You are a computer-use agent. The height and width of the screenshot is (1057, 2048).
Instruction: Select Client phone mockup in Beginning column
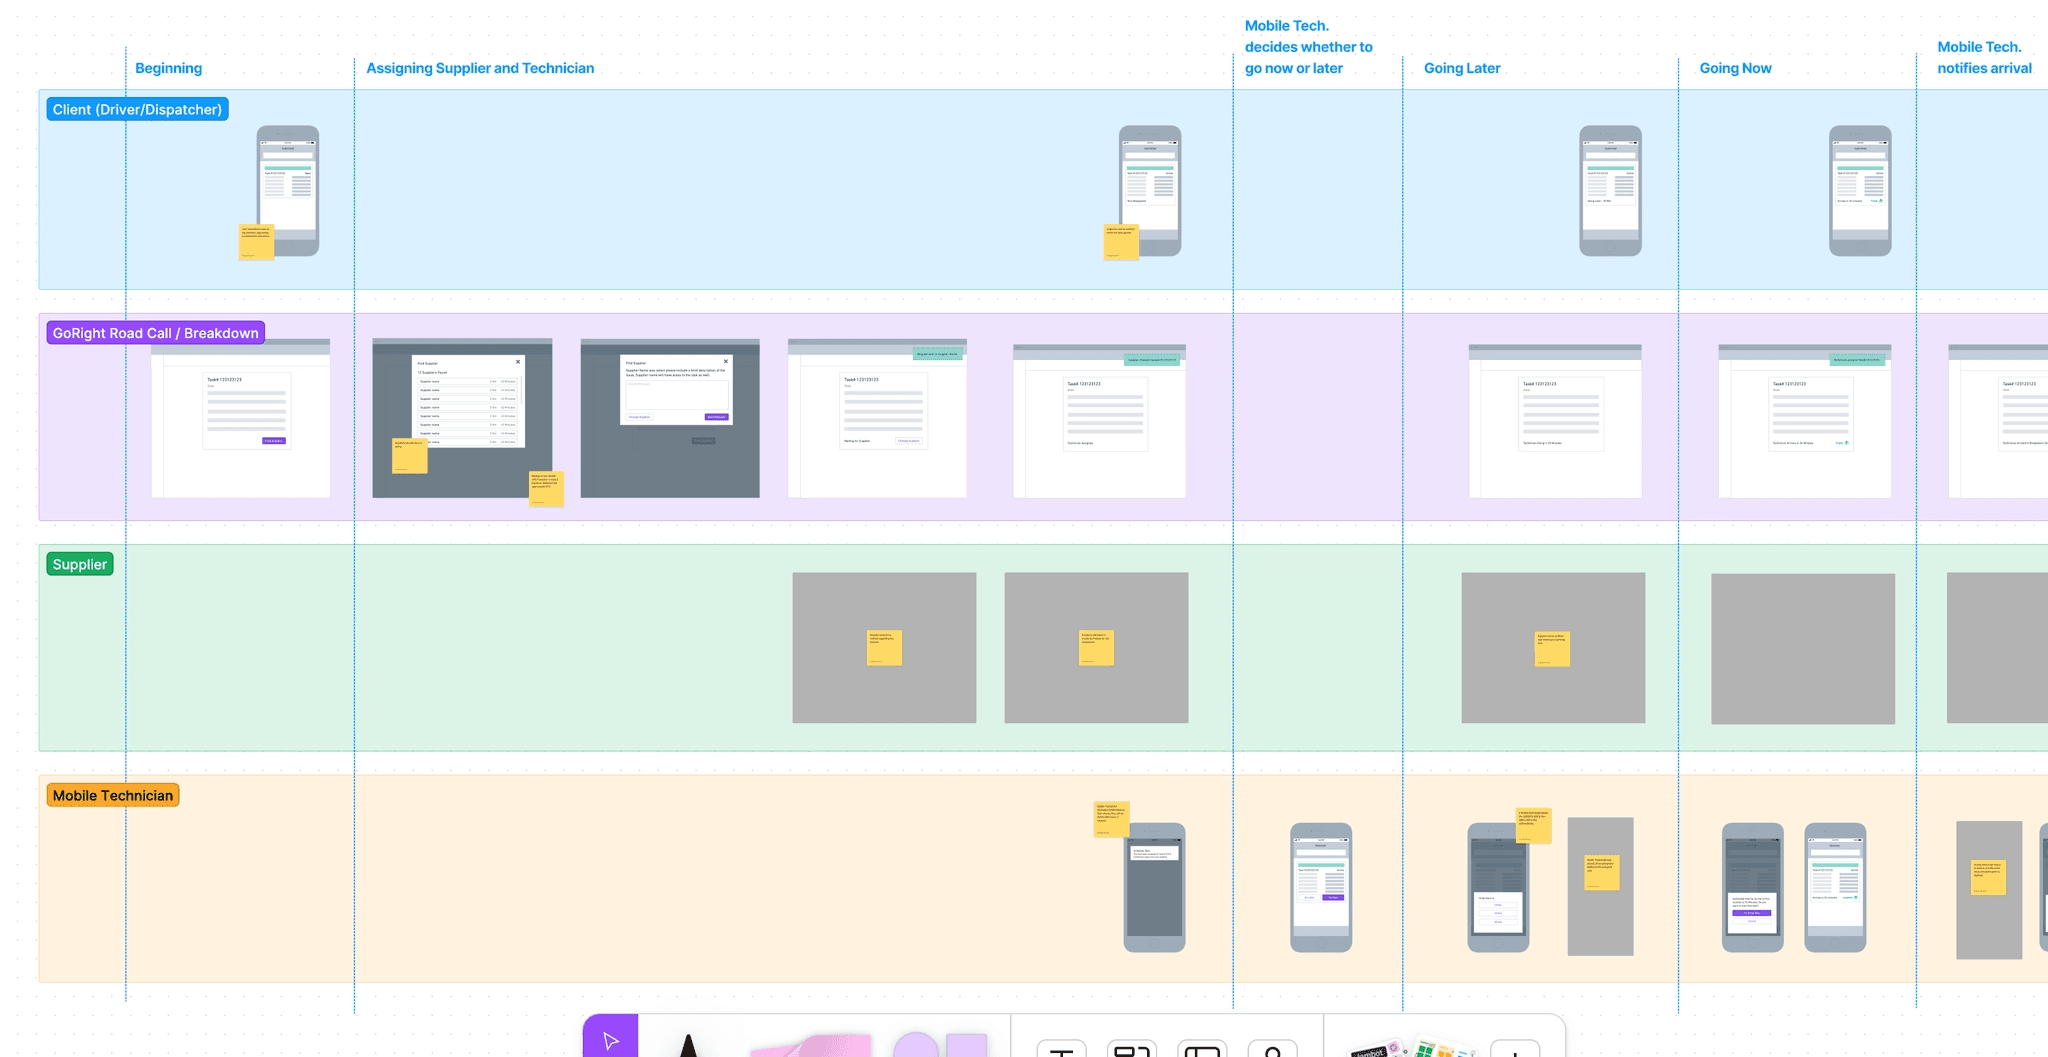coord(288,190)
